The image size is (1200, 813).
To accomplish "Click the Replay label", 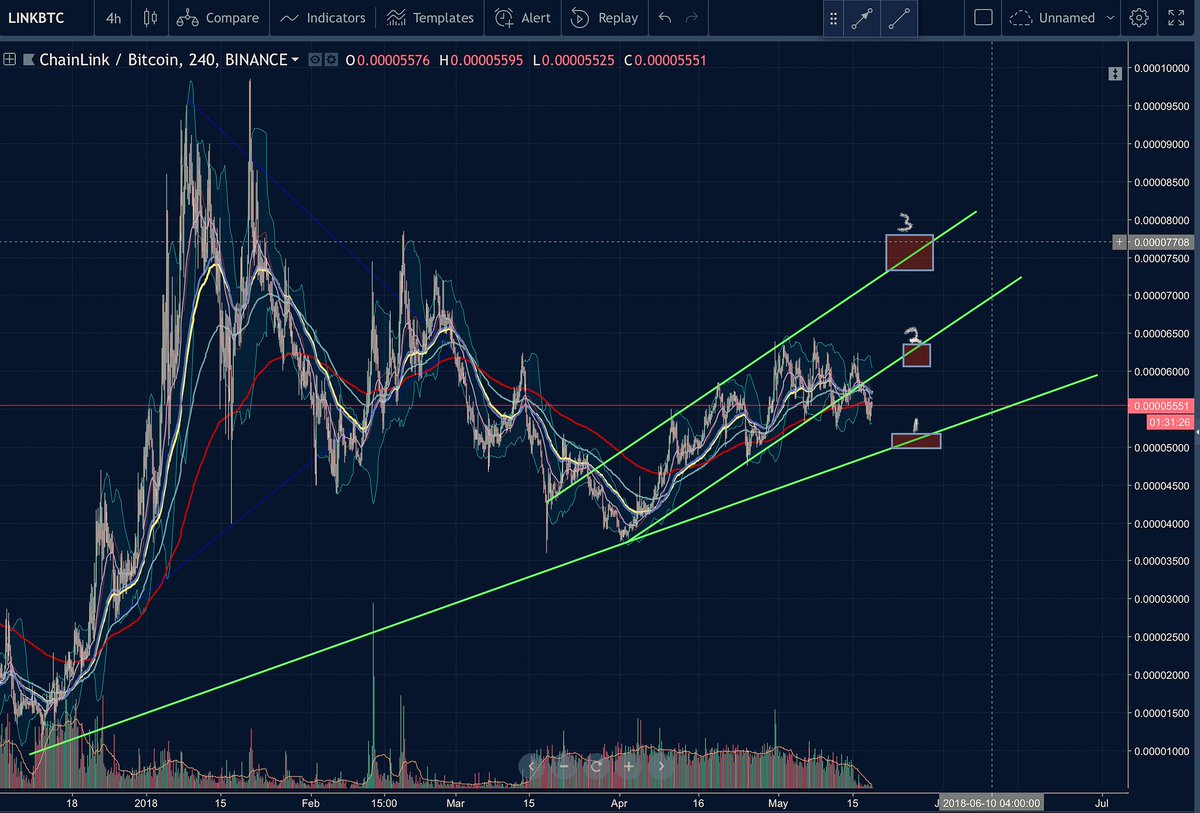I will [618, 18].
